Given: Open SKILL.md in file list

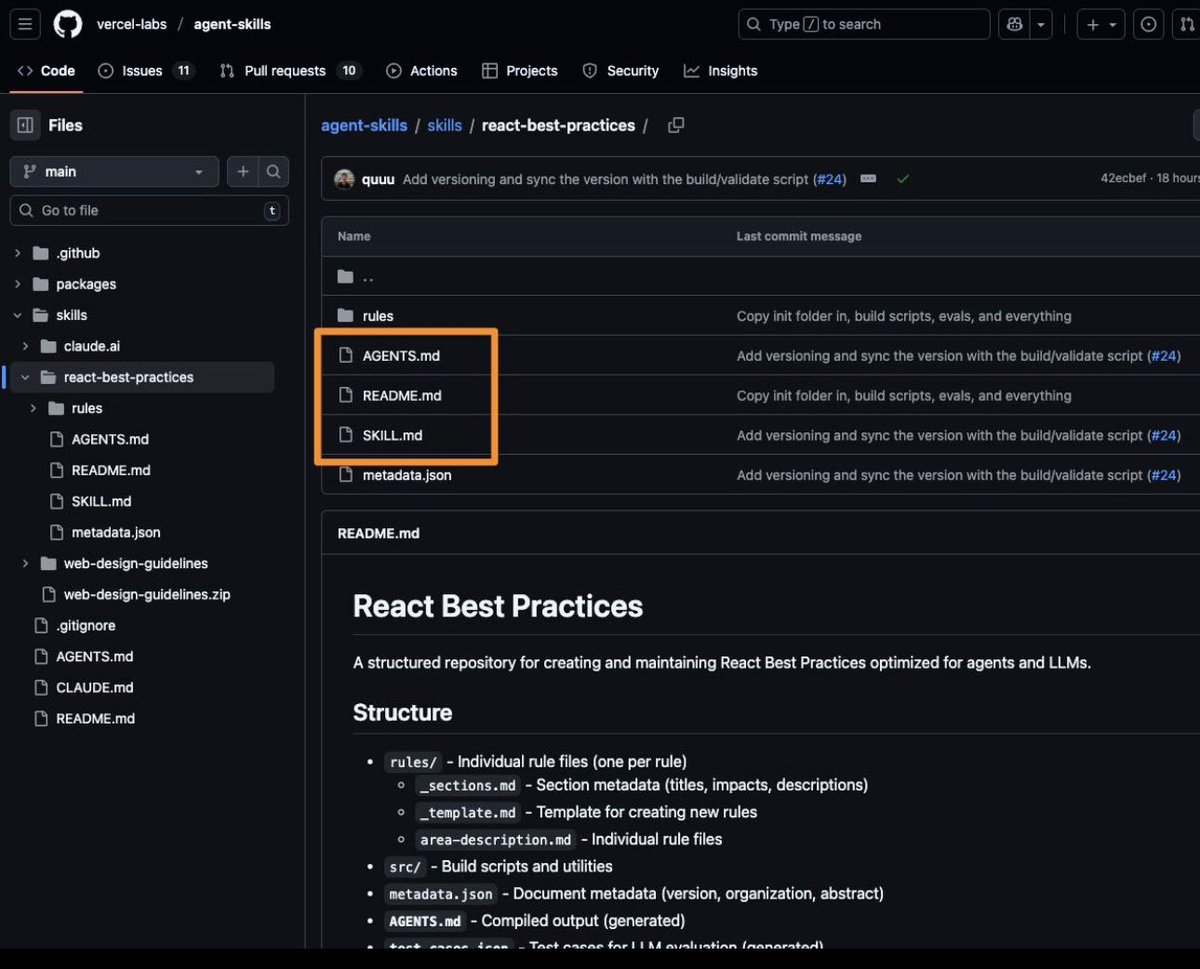Looking at the screenshot, I should pyautogui.click(x=392, y=436).
